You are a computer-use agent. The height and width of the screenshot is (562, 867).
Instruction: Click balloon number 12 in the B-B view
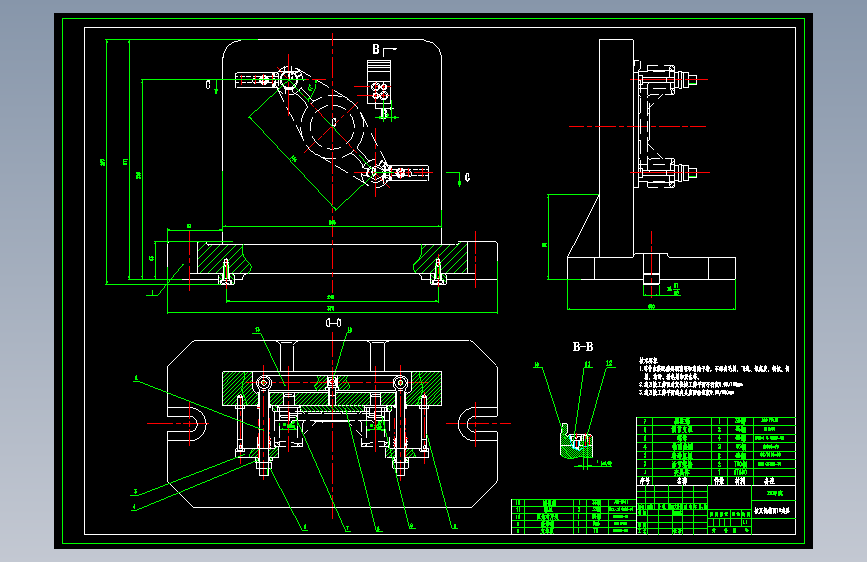pyautogui.click(x=609, y=363)
